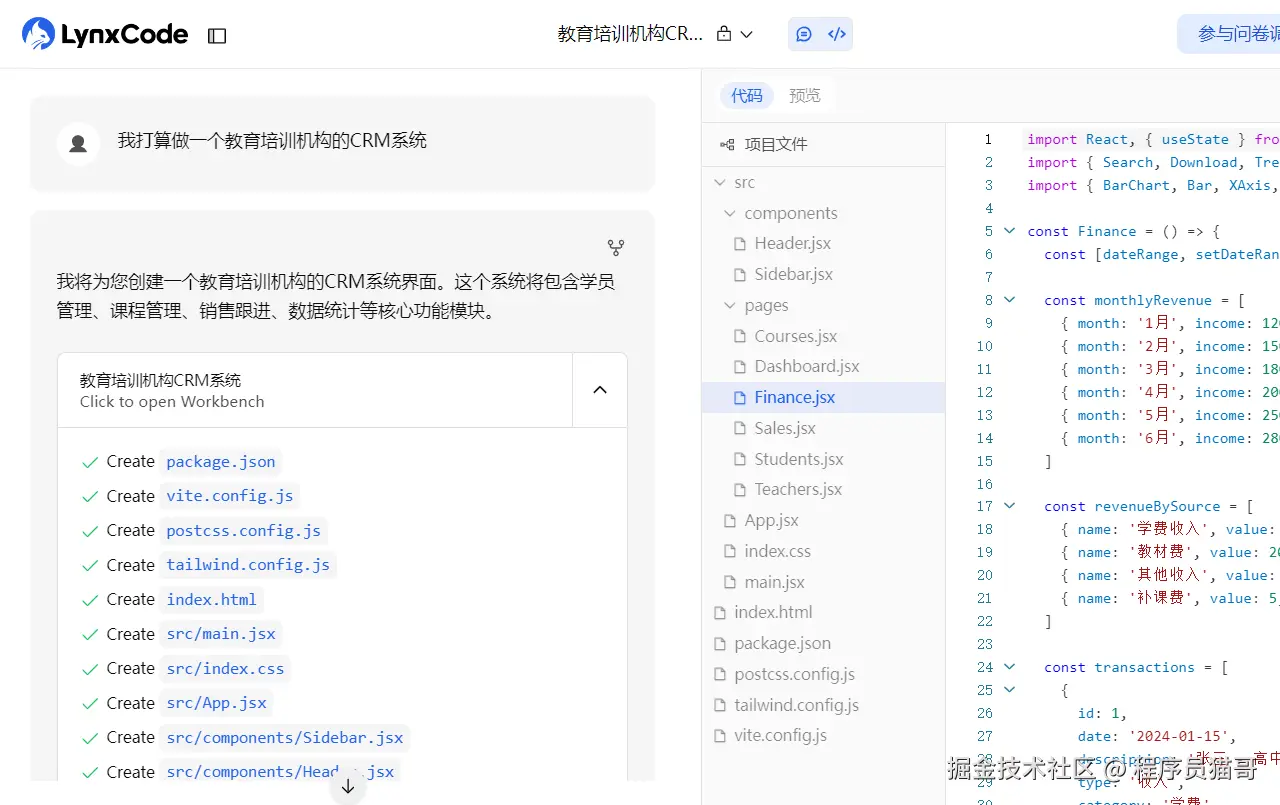
Task: Open the package.json file link
Action: 220,462
